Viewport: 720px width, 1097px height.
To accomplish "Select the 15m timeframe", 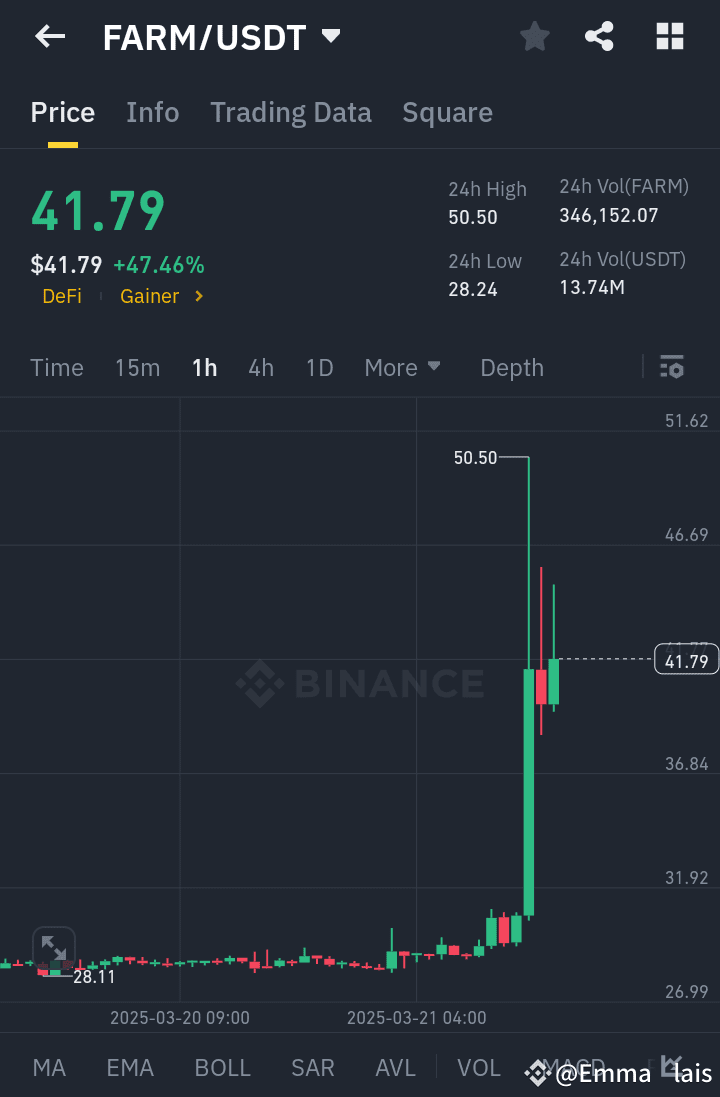I will tap(137, 368).
